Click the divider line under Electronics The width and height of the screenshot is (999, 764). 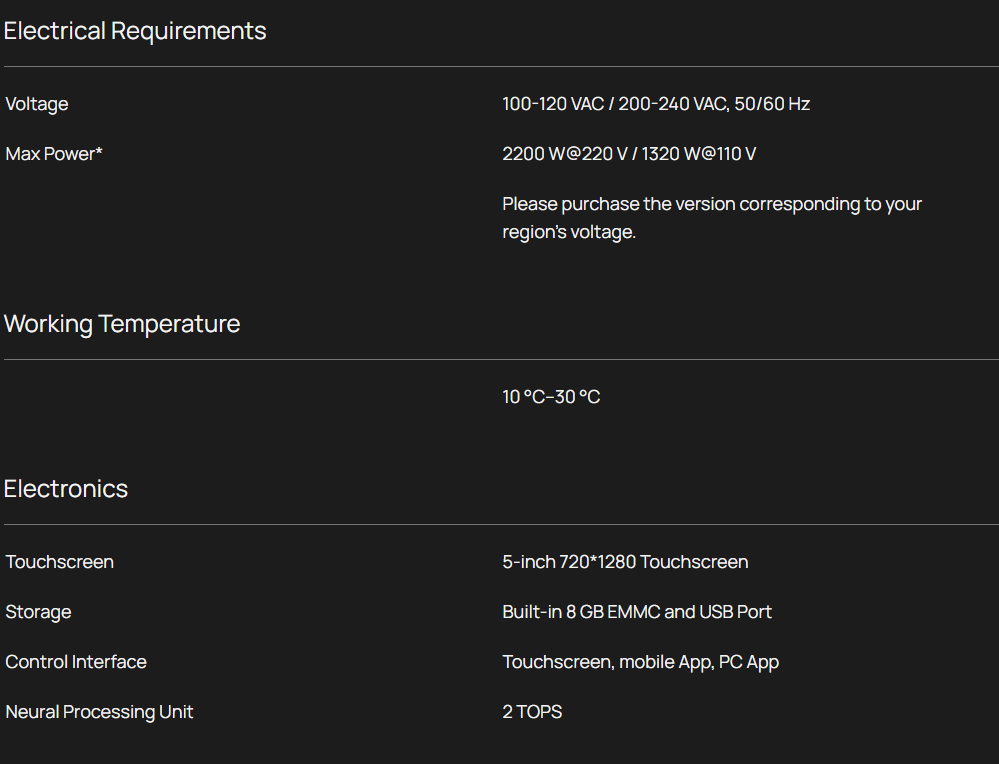coord(500,525)
